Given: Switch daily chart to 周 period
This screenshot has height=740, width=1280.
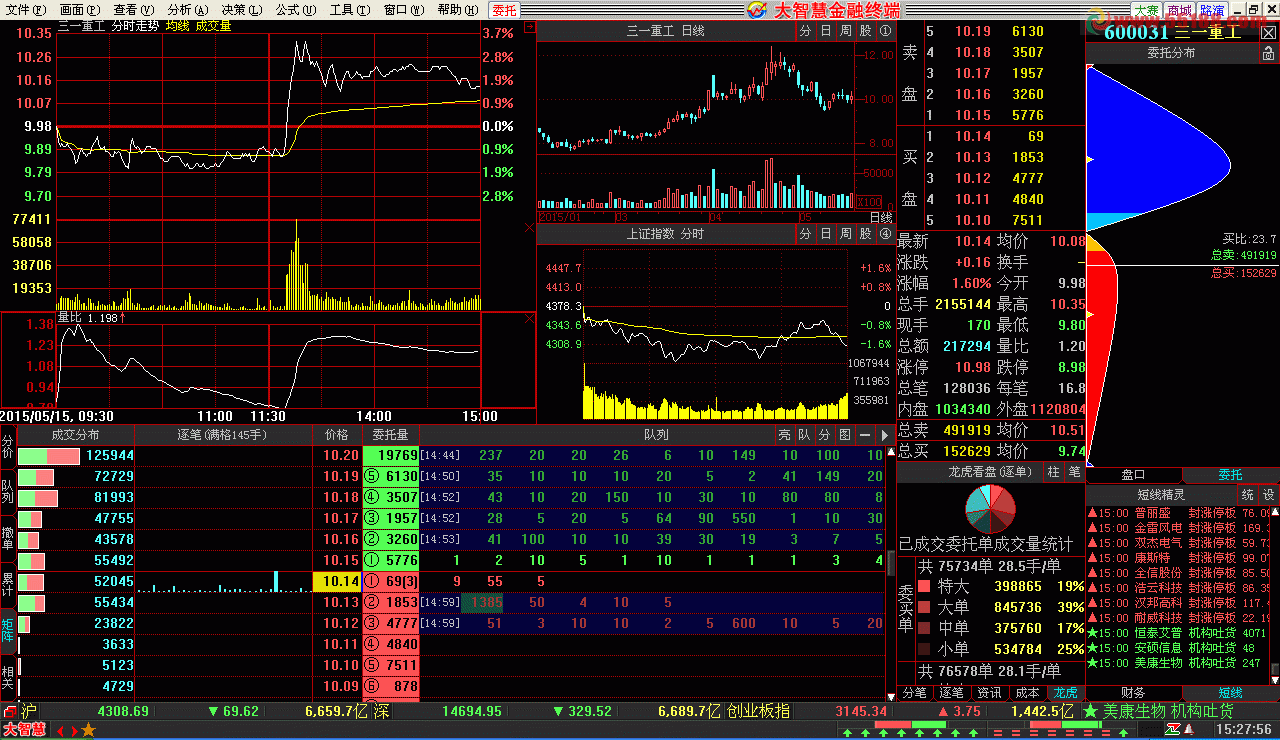Looking at the screenshot, I should tap(846, 31).
